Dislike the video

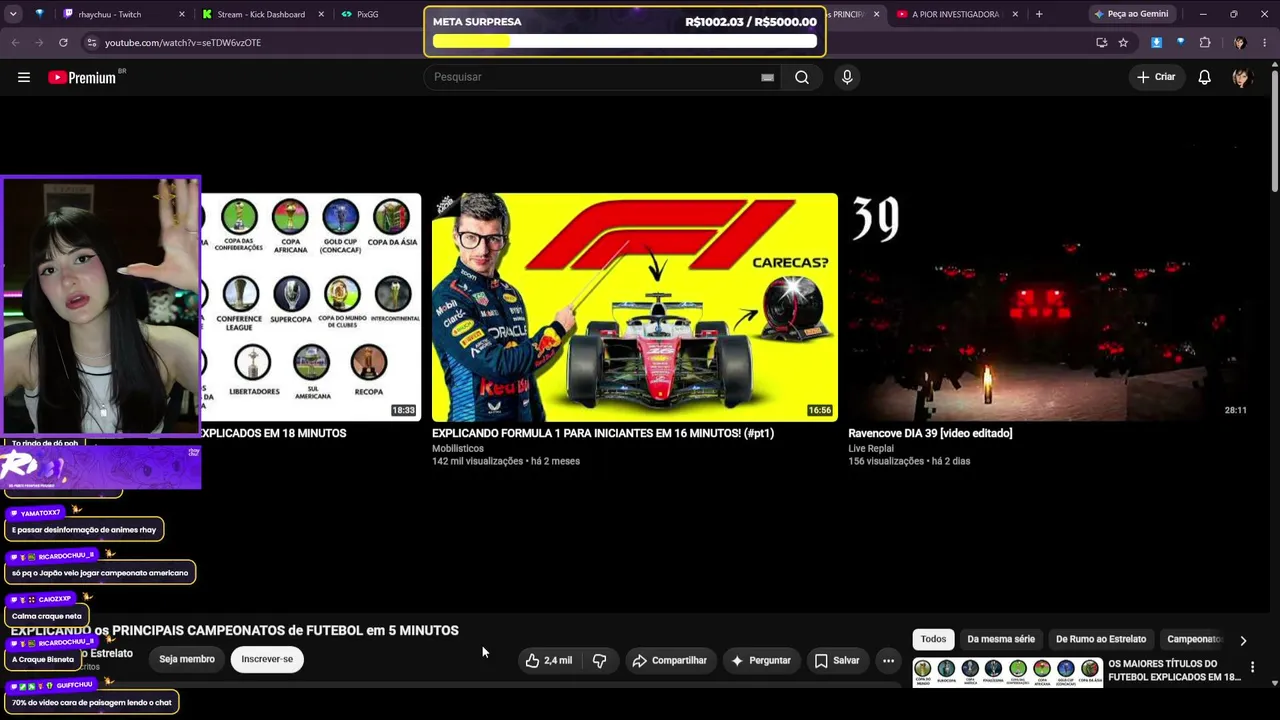click(599, 660)
